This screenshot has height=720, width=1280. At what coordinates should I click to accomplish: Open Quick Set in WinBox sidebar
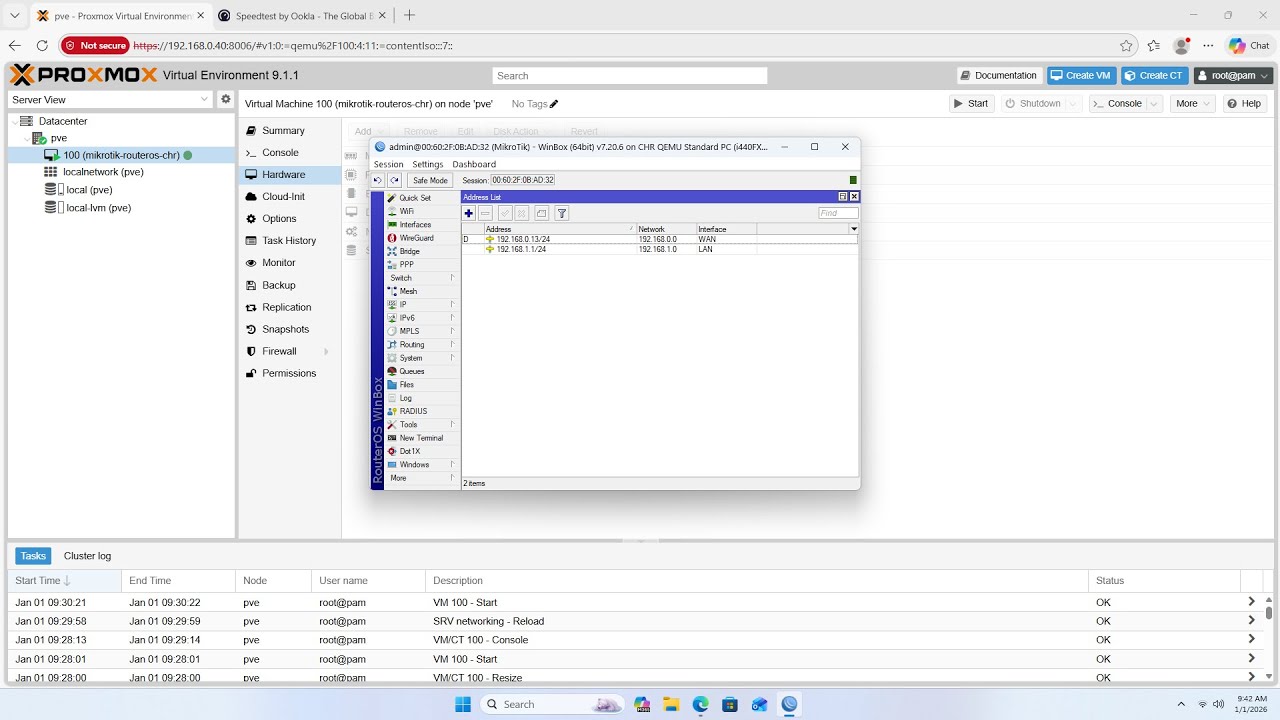click(415, 198)
